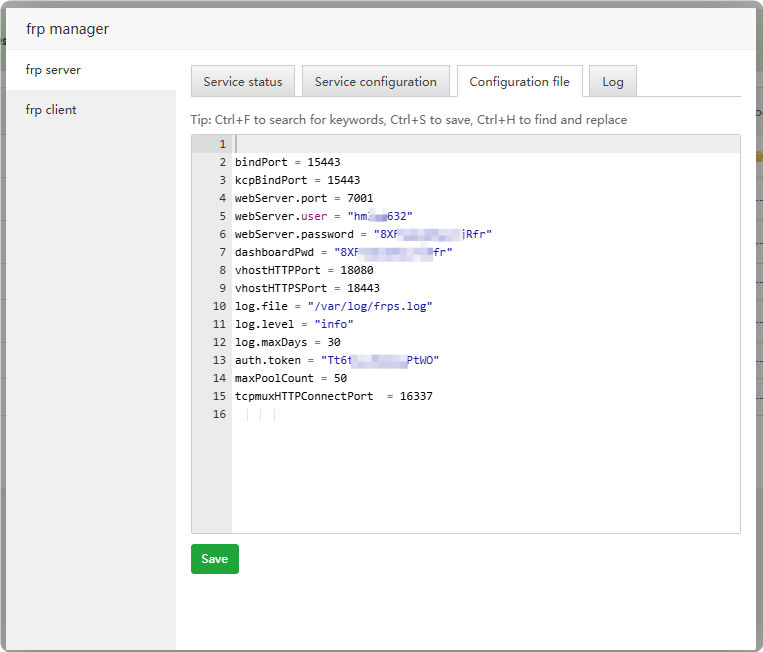Click the kcpBindPort value 15443
This screenshot has height=652, width=763.
click(x=343, y=180)
